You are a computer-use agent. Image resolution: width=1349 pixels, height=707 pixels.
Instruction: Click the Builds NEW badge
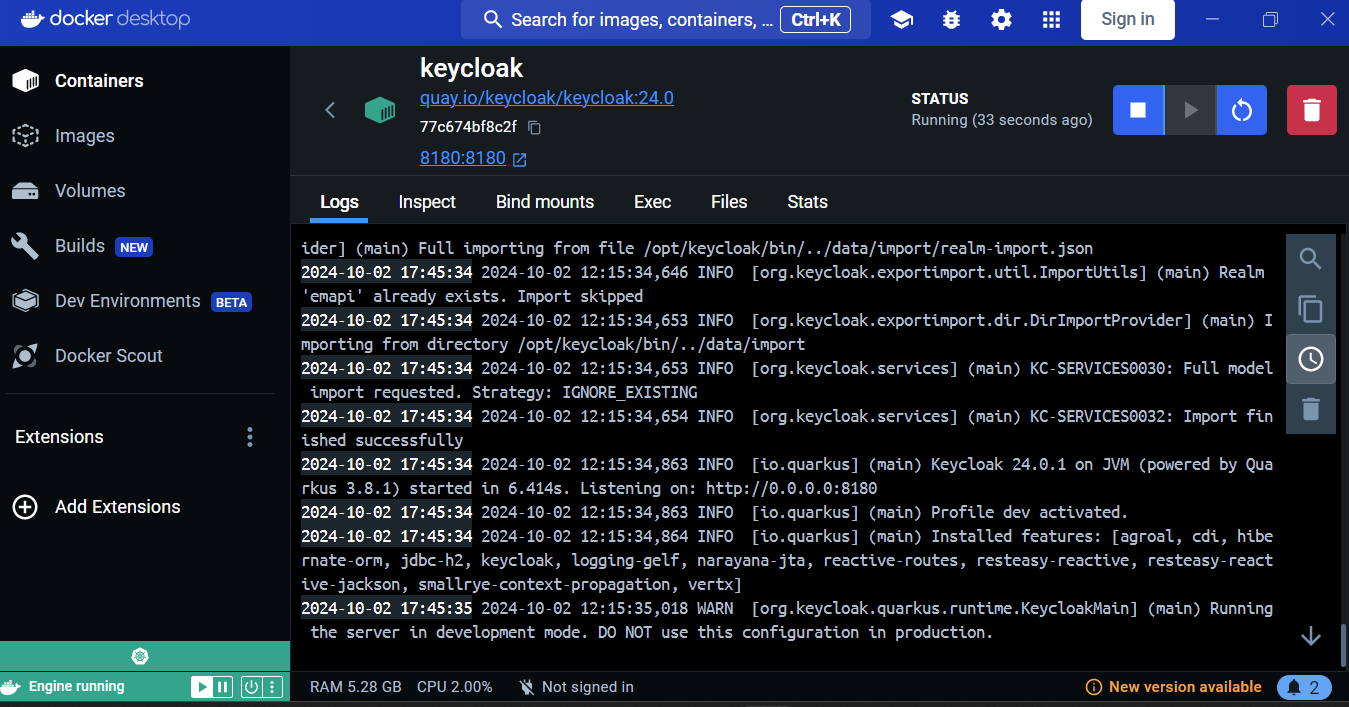(133, 247)
